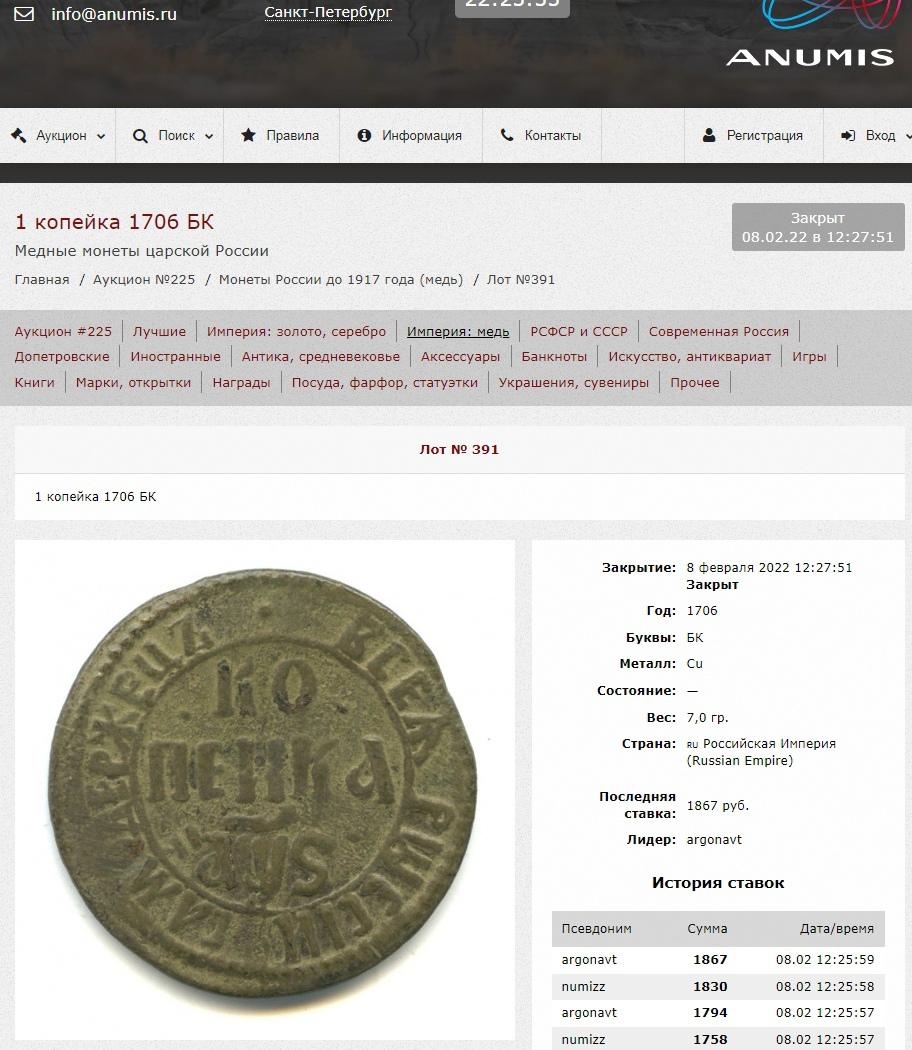The height and width of the screenshot is (1050, 912).
Task: Click the star icon beside Правила
Action: [248, 135]
